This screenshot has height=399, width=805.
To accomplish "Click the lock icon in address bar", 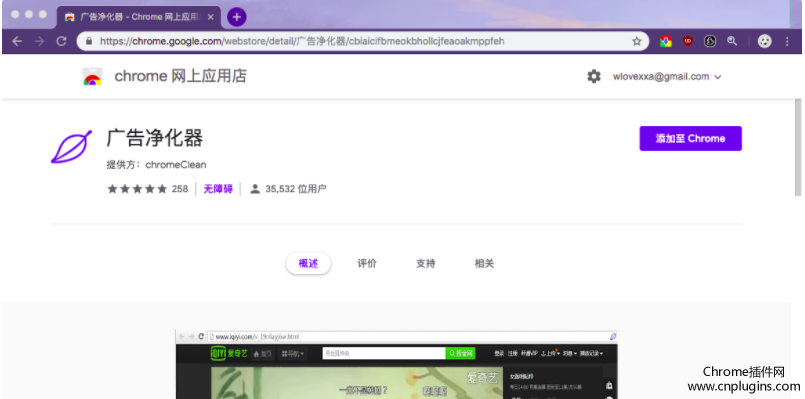I will click(89, 42).
